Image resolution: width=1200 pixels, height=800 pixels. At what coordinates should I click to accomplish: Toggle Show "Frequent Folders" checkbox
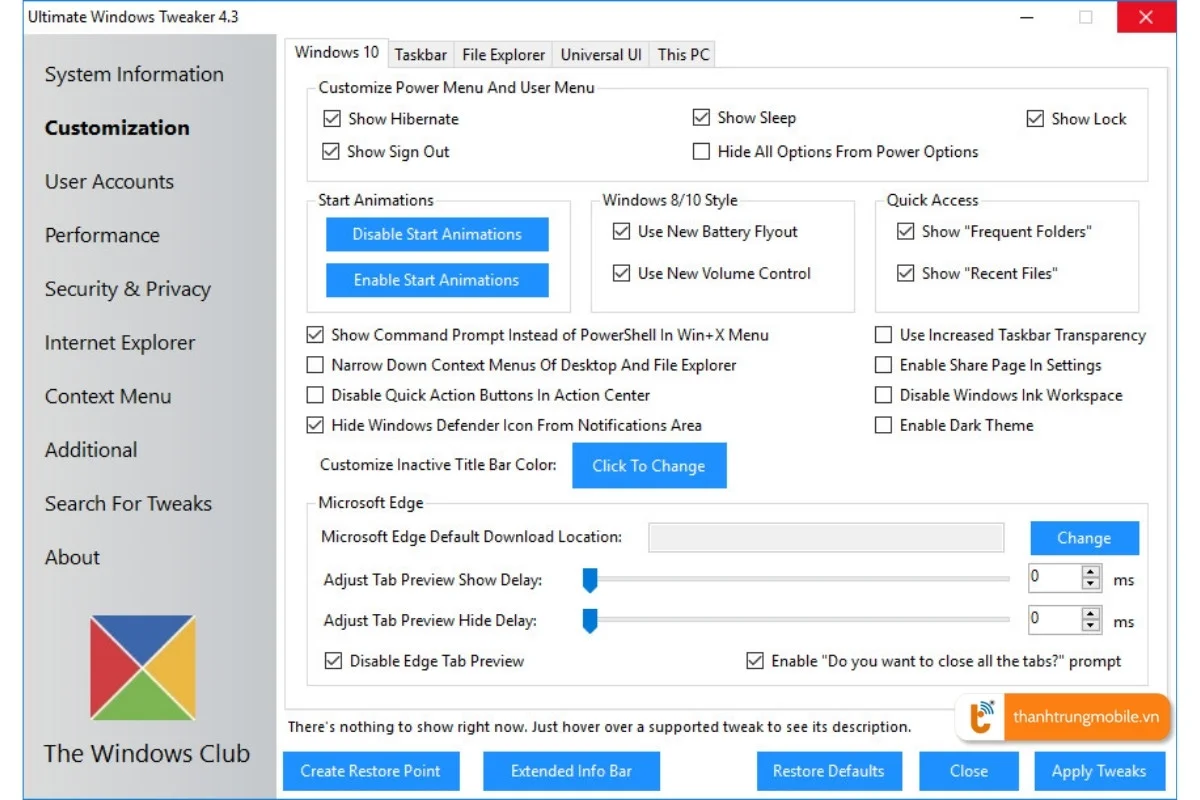pyautogui.click(x=905, y=232)
